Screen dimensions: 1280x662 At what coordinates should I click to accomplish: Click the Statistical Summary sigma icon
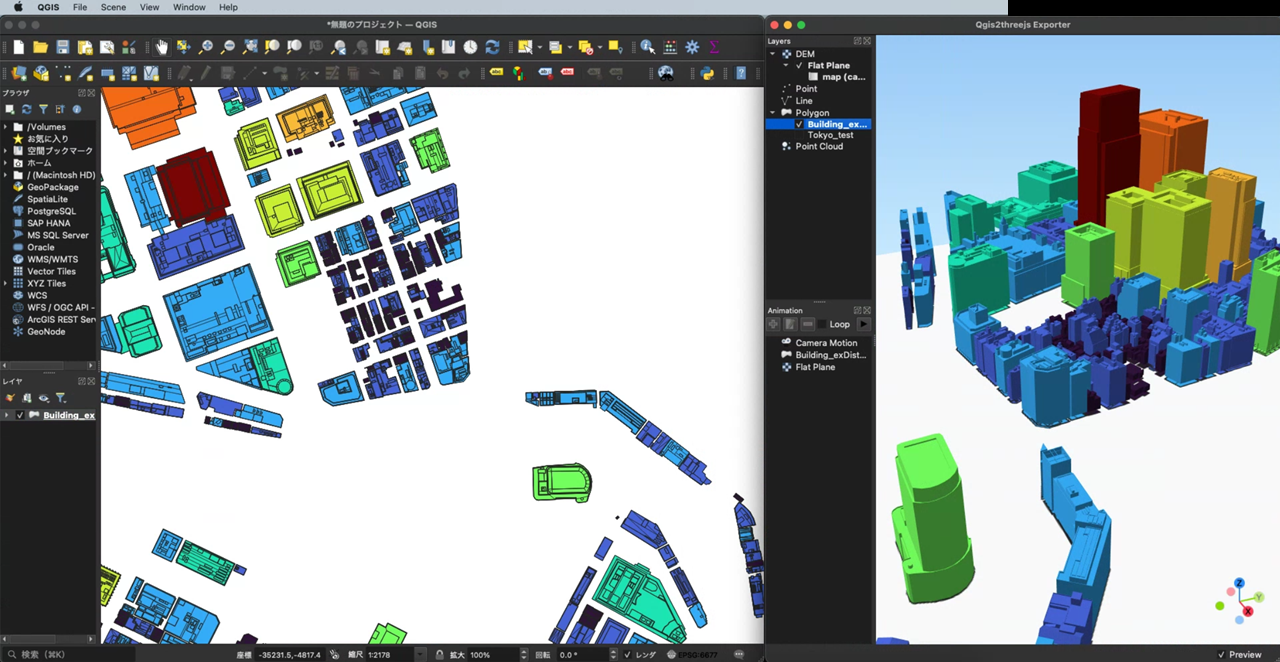[714, 47]
